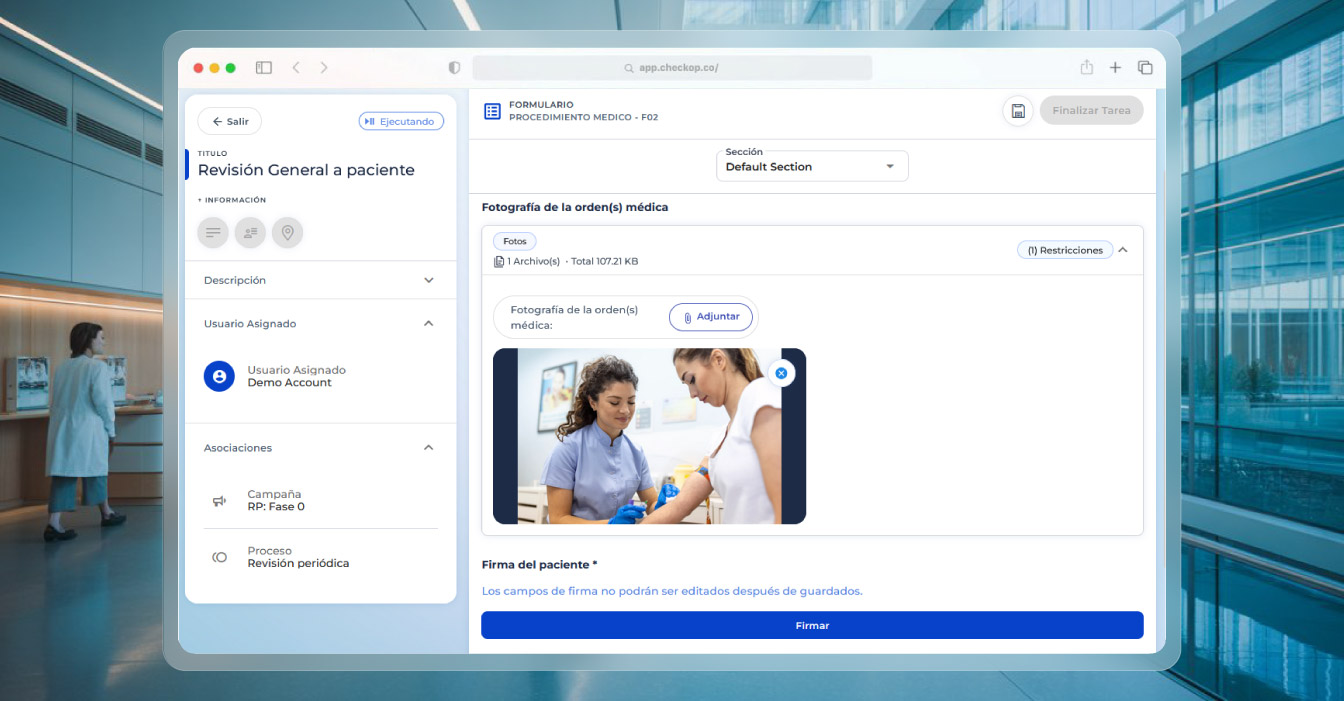
Task: Collapse the Usuario Asignado section
Action: pos(428,324)
